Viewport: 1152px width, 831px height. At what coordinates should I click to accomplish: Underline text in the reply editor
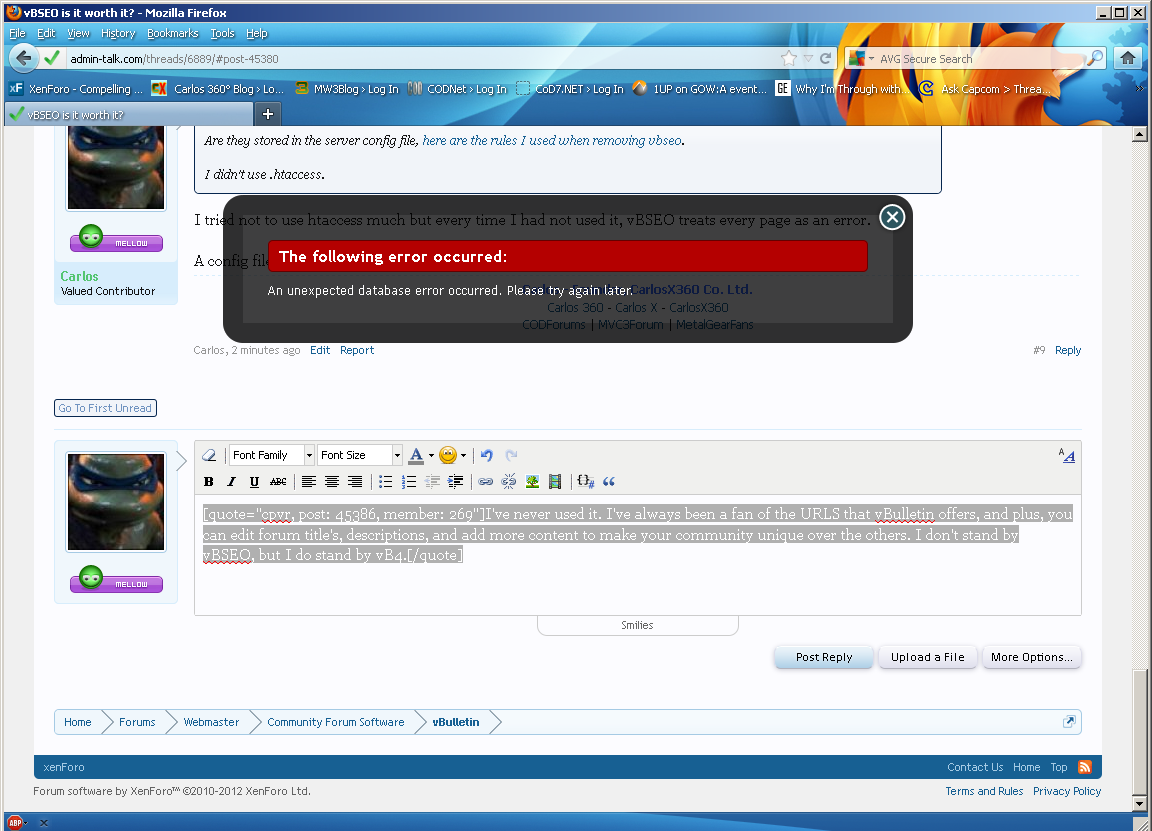254,482
